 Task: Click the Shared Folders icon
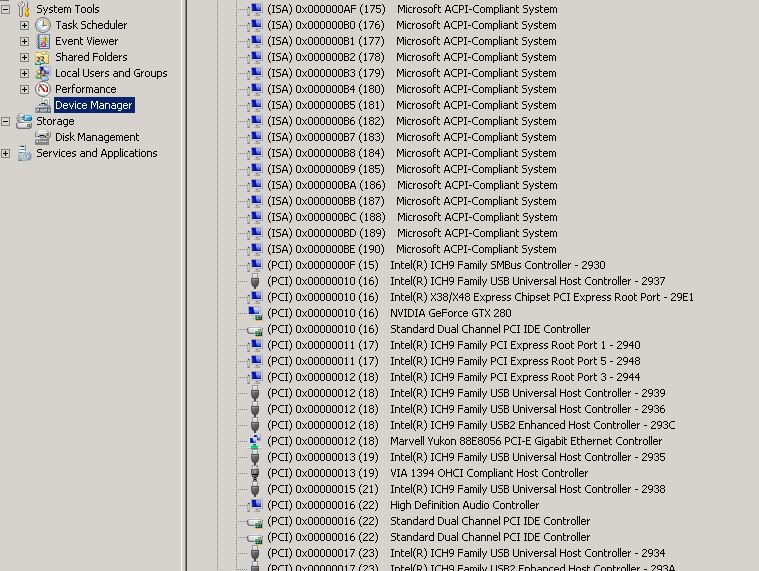click(43, 57)
